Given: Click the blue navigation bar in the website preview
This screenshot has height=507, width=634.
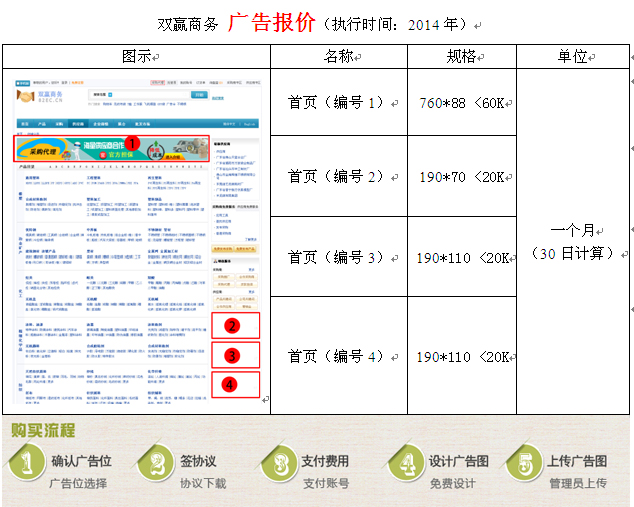Looking at the screenshot, I should coord(137,124).
